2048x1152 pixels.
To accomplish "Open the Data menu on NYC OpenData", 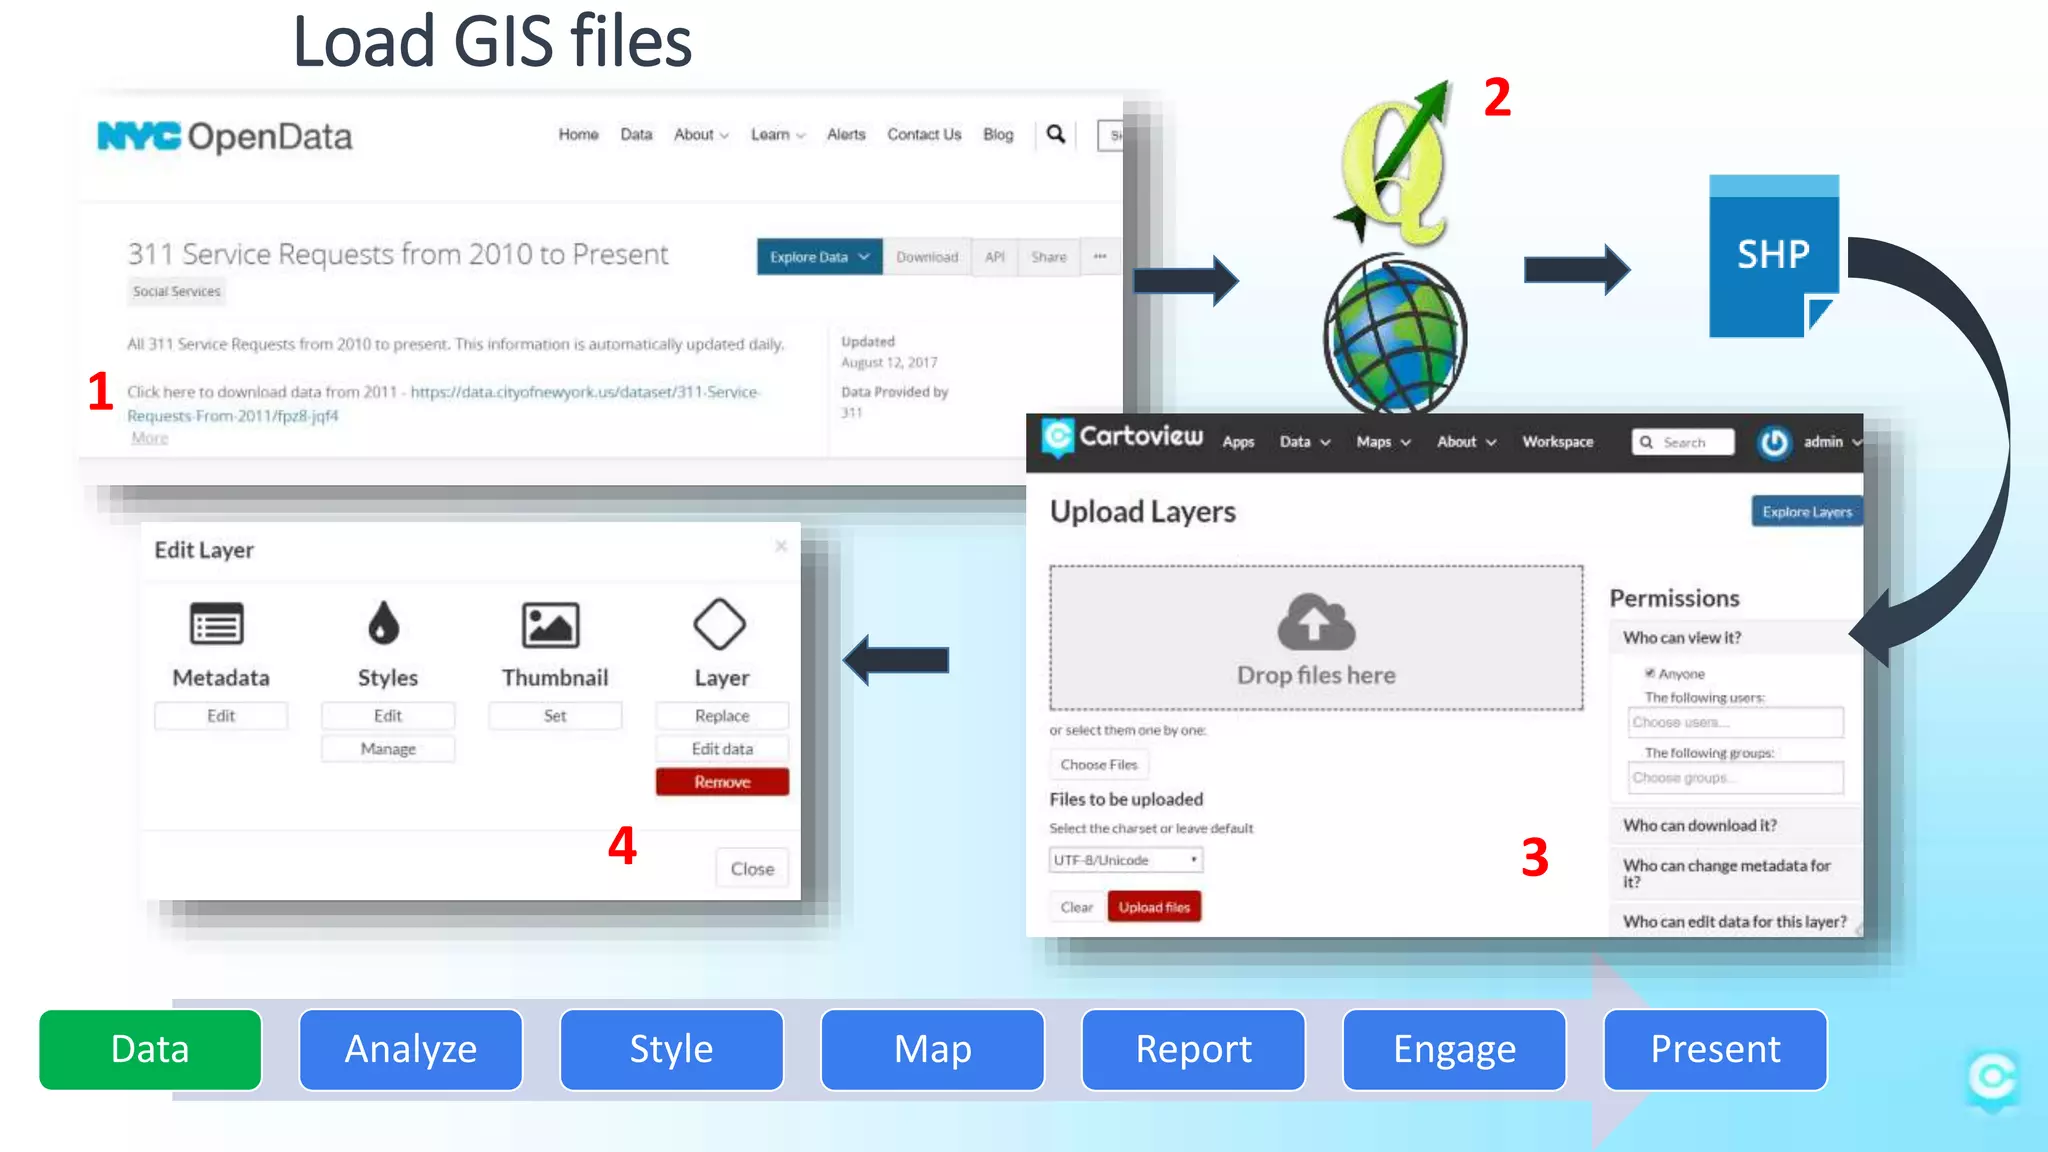I will pyautogui.click(x=636, y=134).
